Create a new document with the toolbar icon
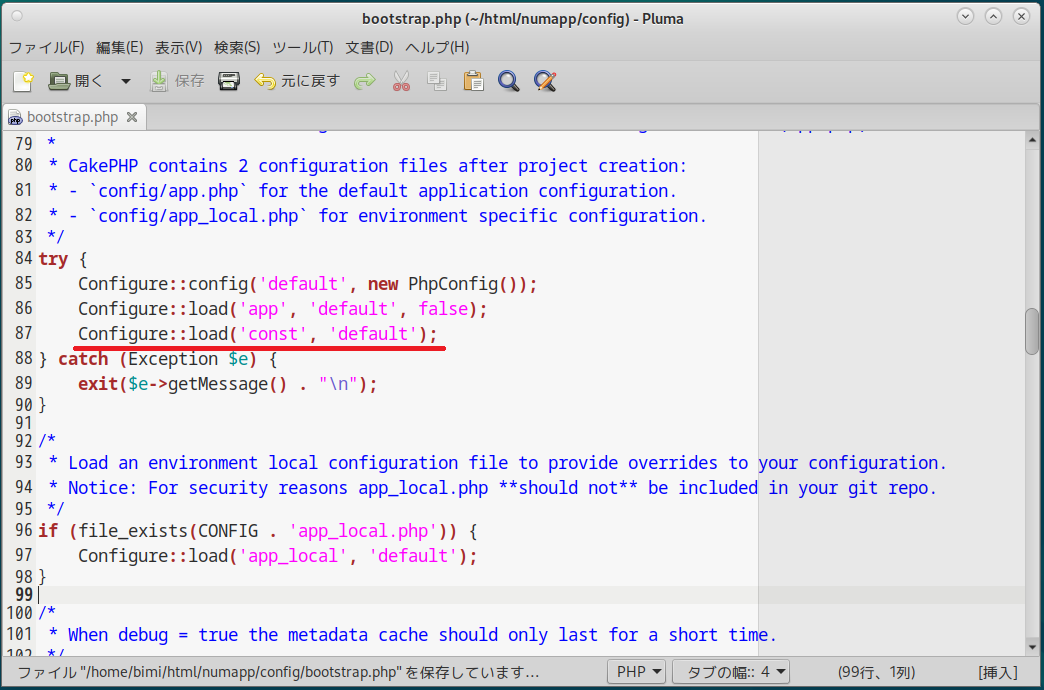The width and height of the screenshot is (1044, 690). pos(23,81)
